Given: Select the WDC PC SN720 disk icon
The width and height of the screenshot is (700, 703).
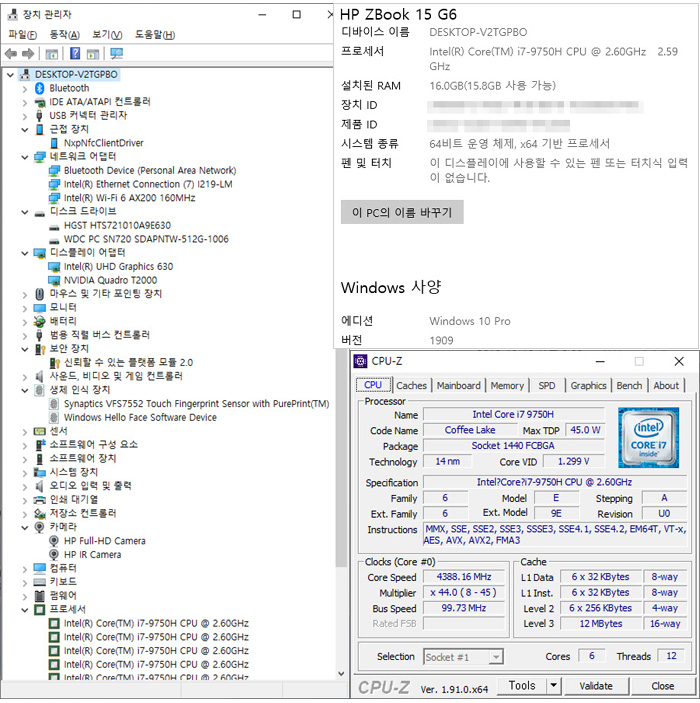Looking at the screenshot, I should (54, 241).
